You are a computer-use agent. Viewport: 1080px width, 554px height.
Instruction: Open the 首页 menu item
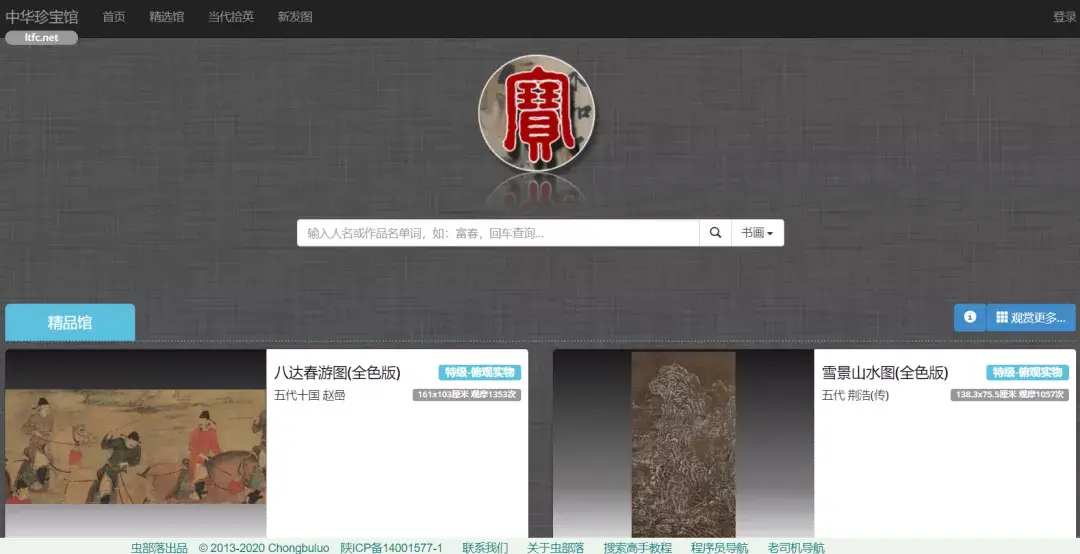tap(114, 17)
